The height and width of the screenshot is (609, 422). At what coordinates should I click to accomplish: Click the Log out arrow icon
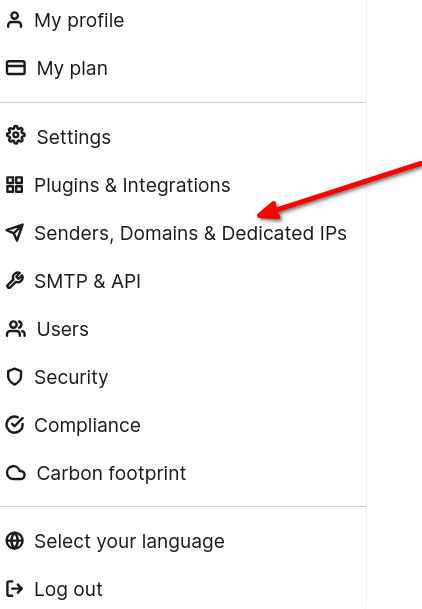click(x=15, y=589)
